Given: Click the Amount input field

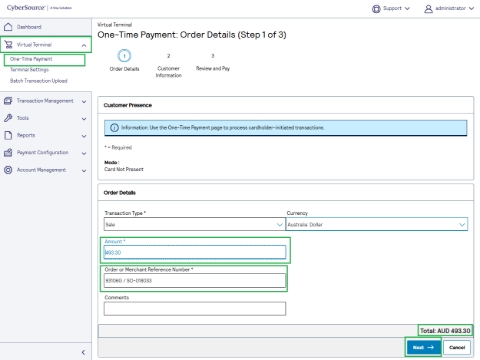Looking at the screenshot, I should (x=195, y=252).
